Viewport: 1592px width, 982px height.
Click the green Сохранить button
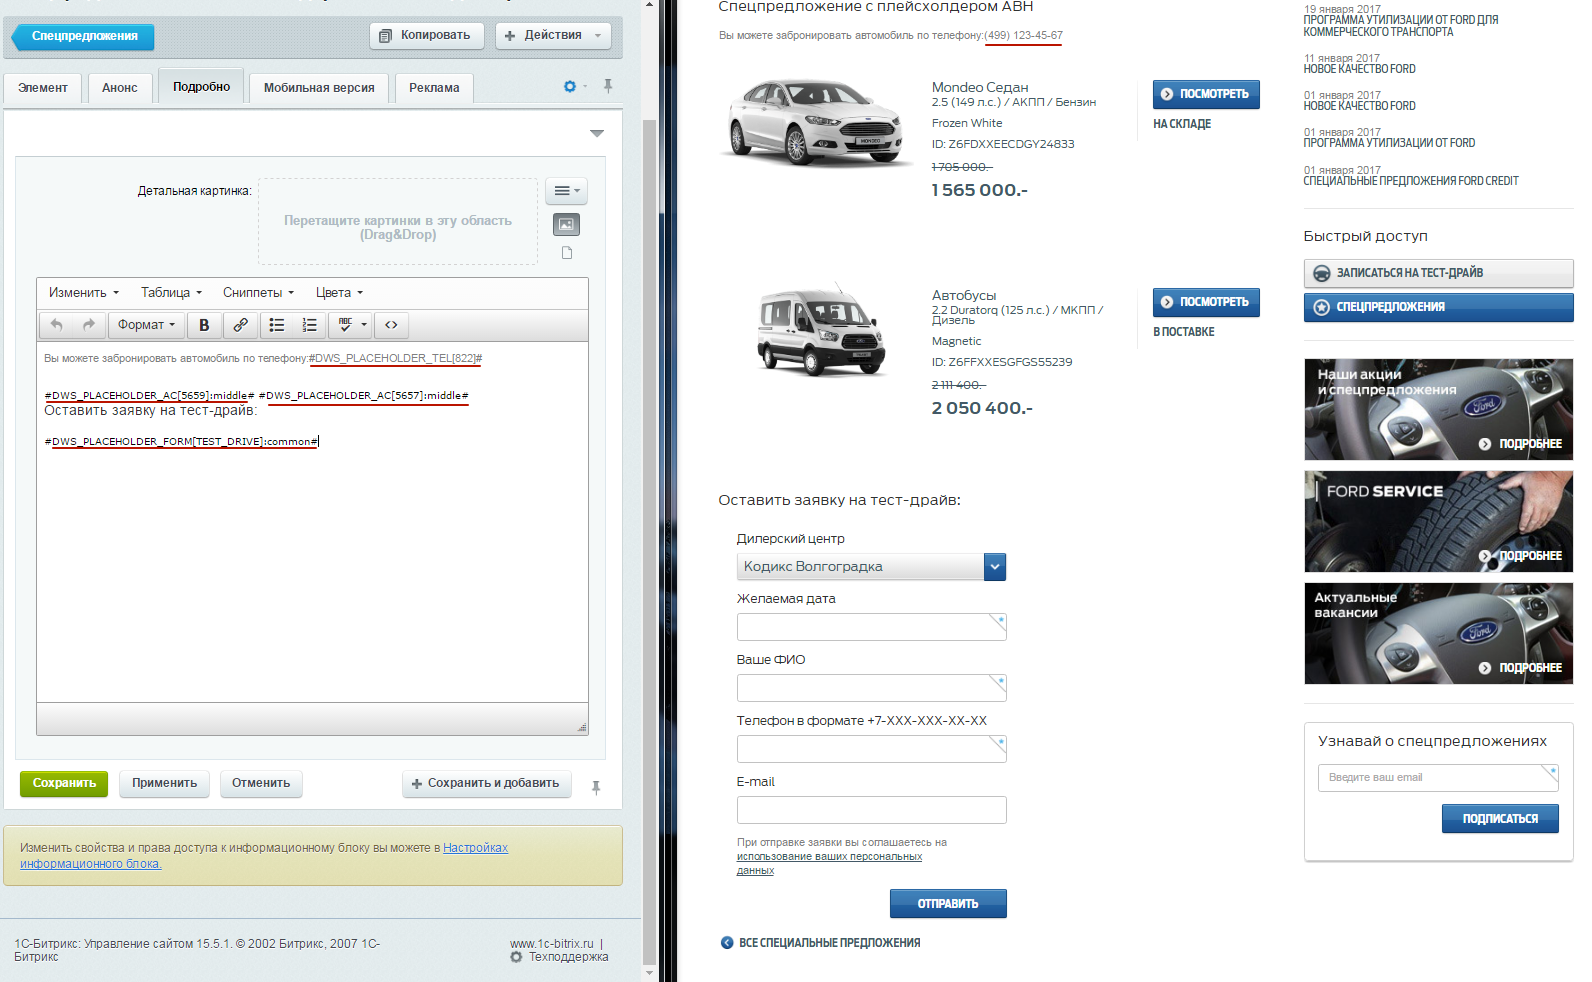point(64,783)
